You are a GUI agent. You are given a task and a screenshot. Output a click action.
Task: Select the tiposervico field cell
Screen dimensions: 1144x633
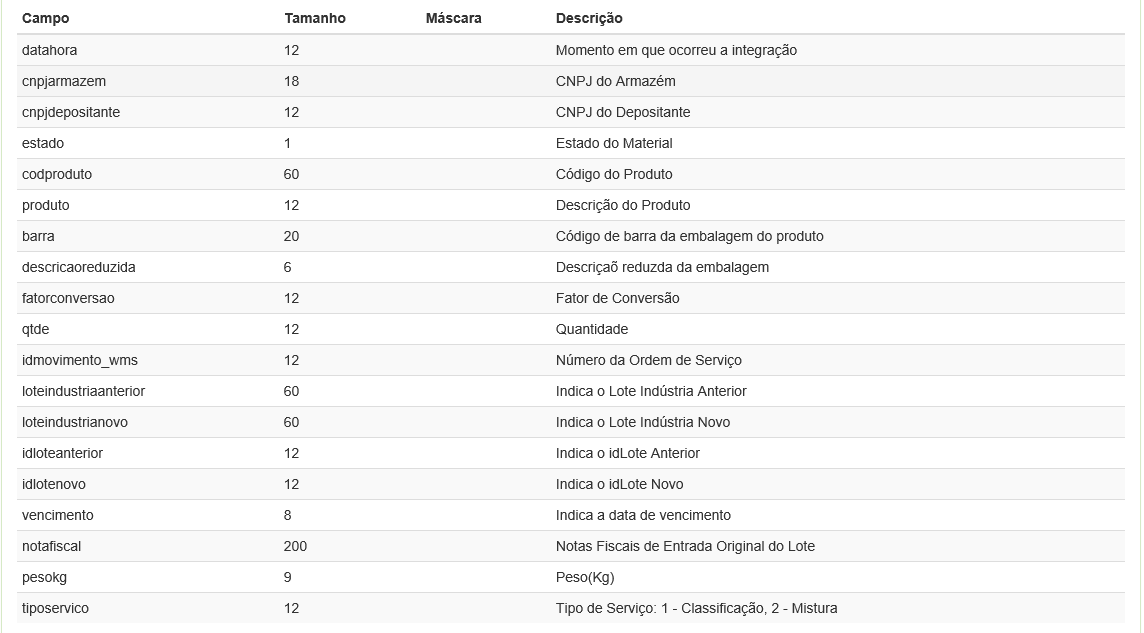pos(55,608)
